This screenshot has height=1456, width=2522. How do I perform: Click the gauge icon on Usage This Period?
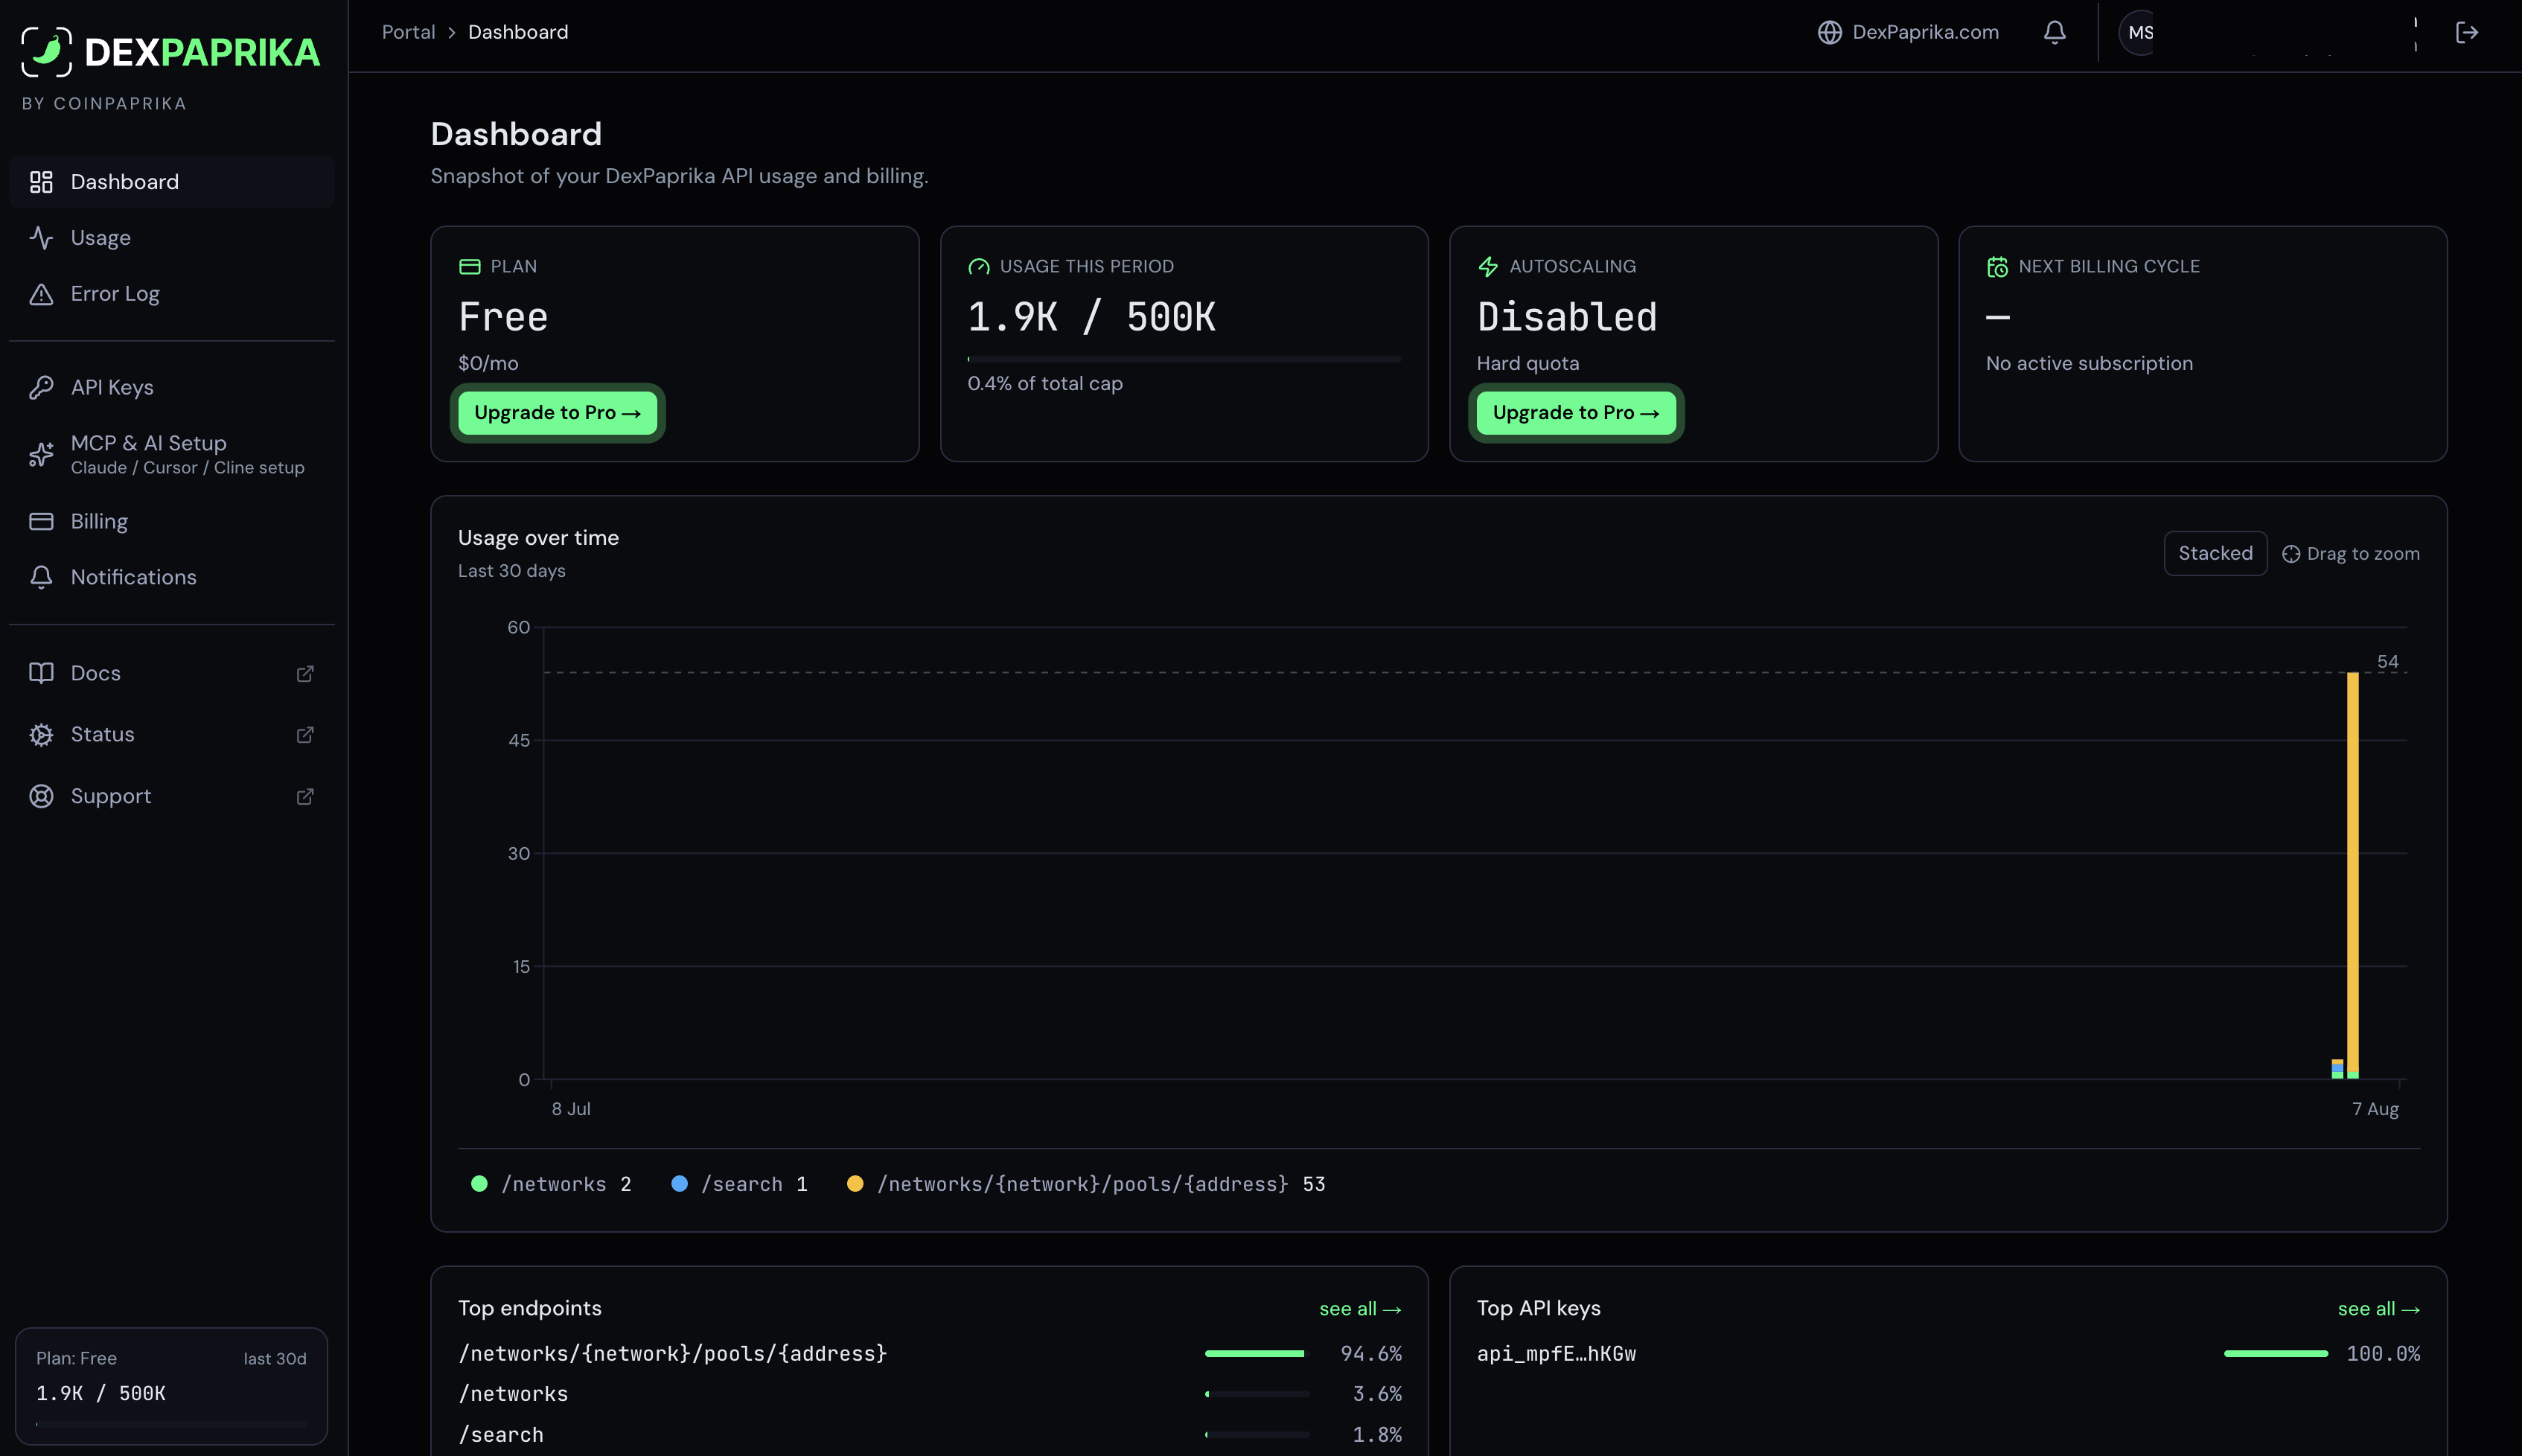coord(979,267)
